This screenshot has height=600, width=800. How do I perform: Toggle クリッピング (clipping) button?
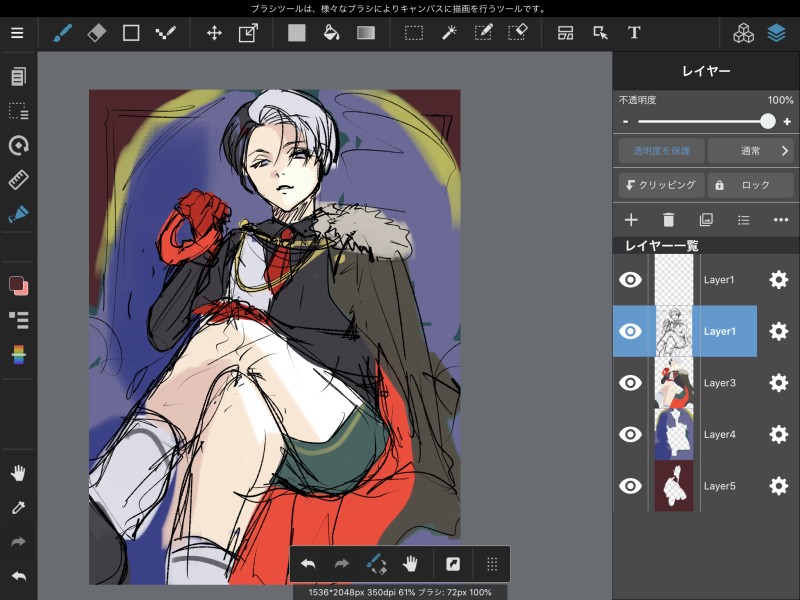pyautogui.click(x=661, y=185)
